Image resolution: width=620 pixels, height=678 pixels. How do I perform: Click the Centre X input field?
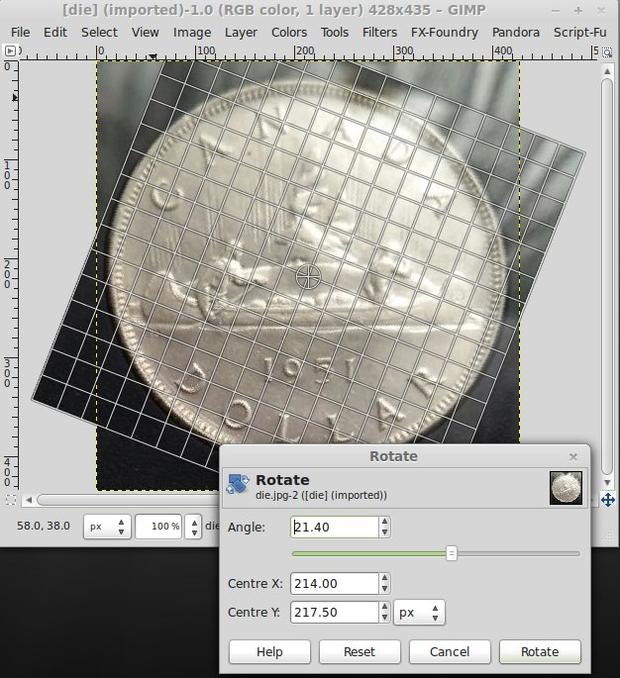(335, 583)
